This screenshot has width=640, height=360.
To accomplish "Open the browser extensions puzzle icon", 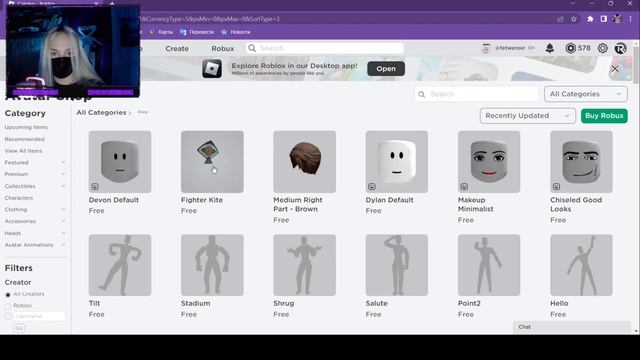I will tap(590, 19).
